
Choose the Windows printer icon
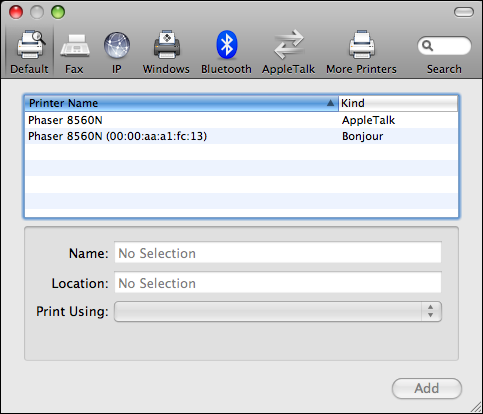pos(167,45)
